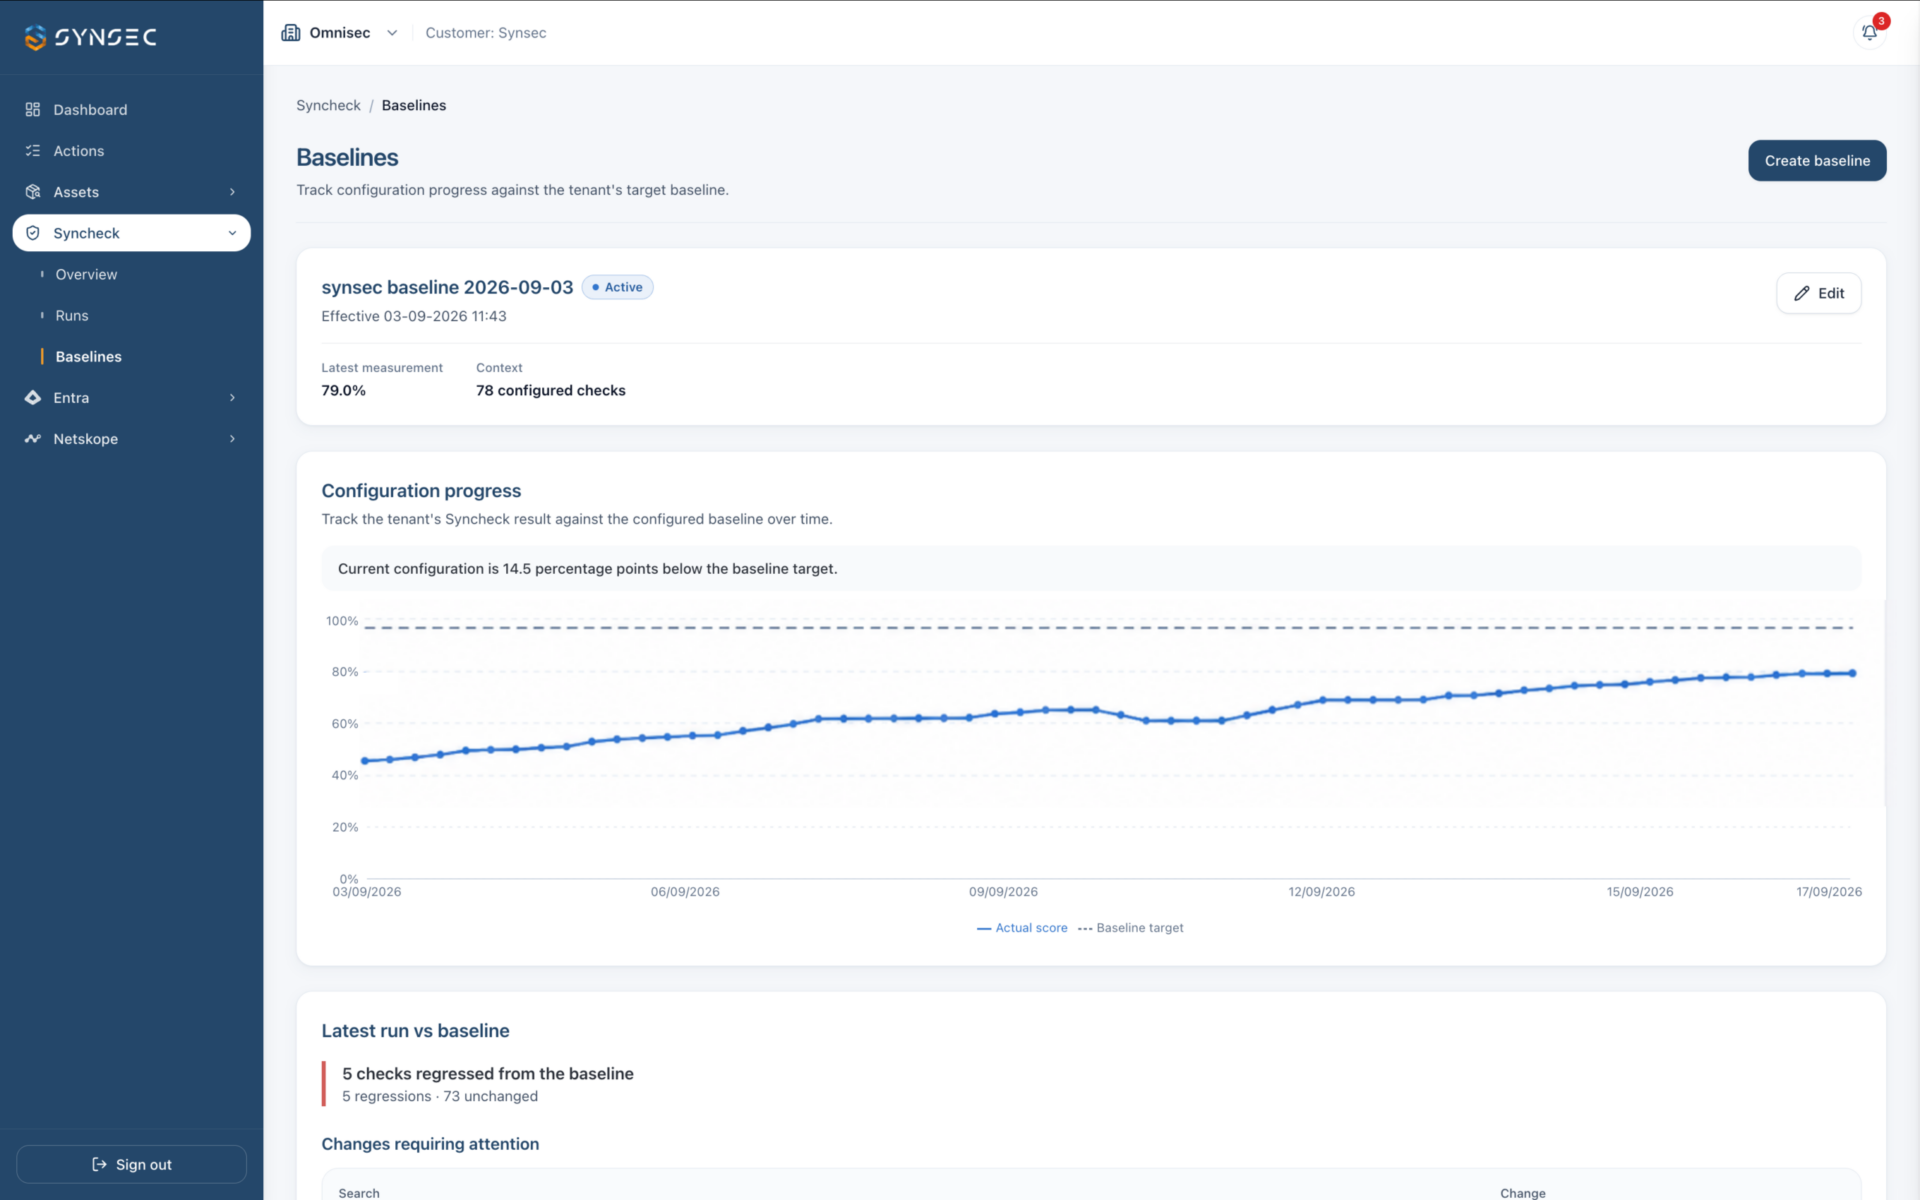Toggle the Baseline target legend entry

(x=1131, y=928)
